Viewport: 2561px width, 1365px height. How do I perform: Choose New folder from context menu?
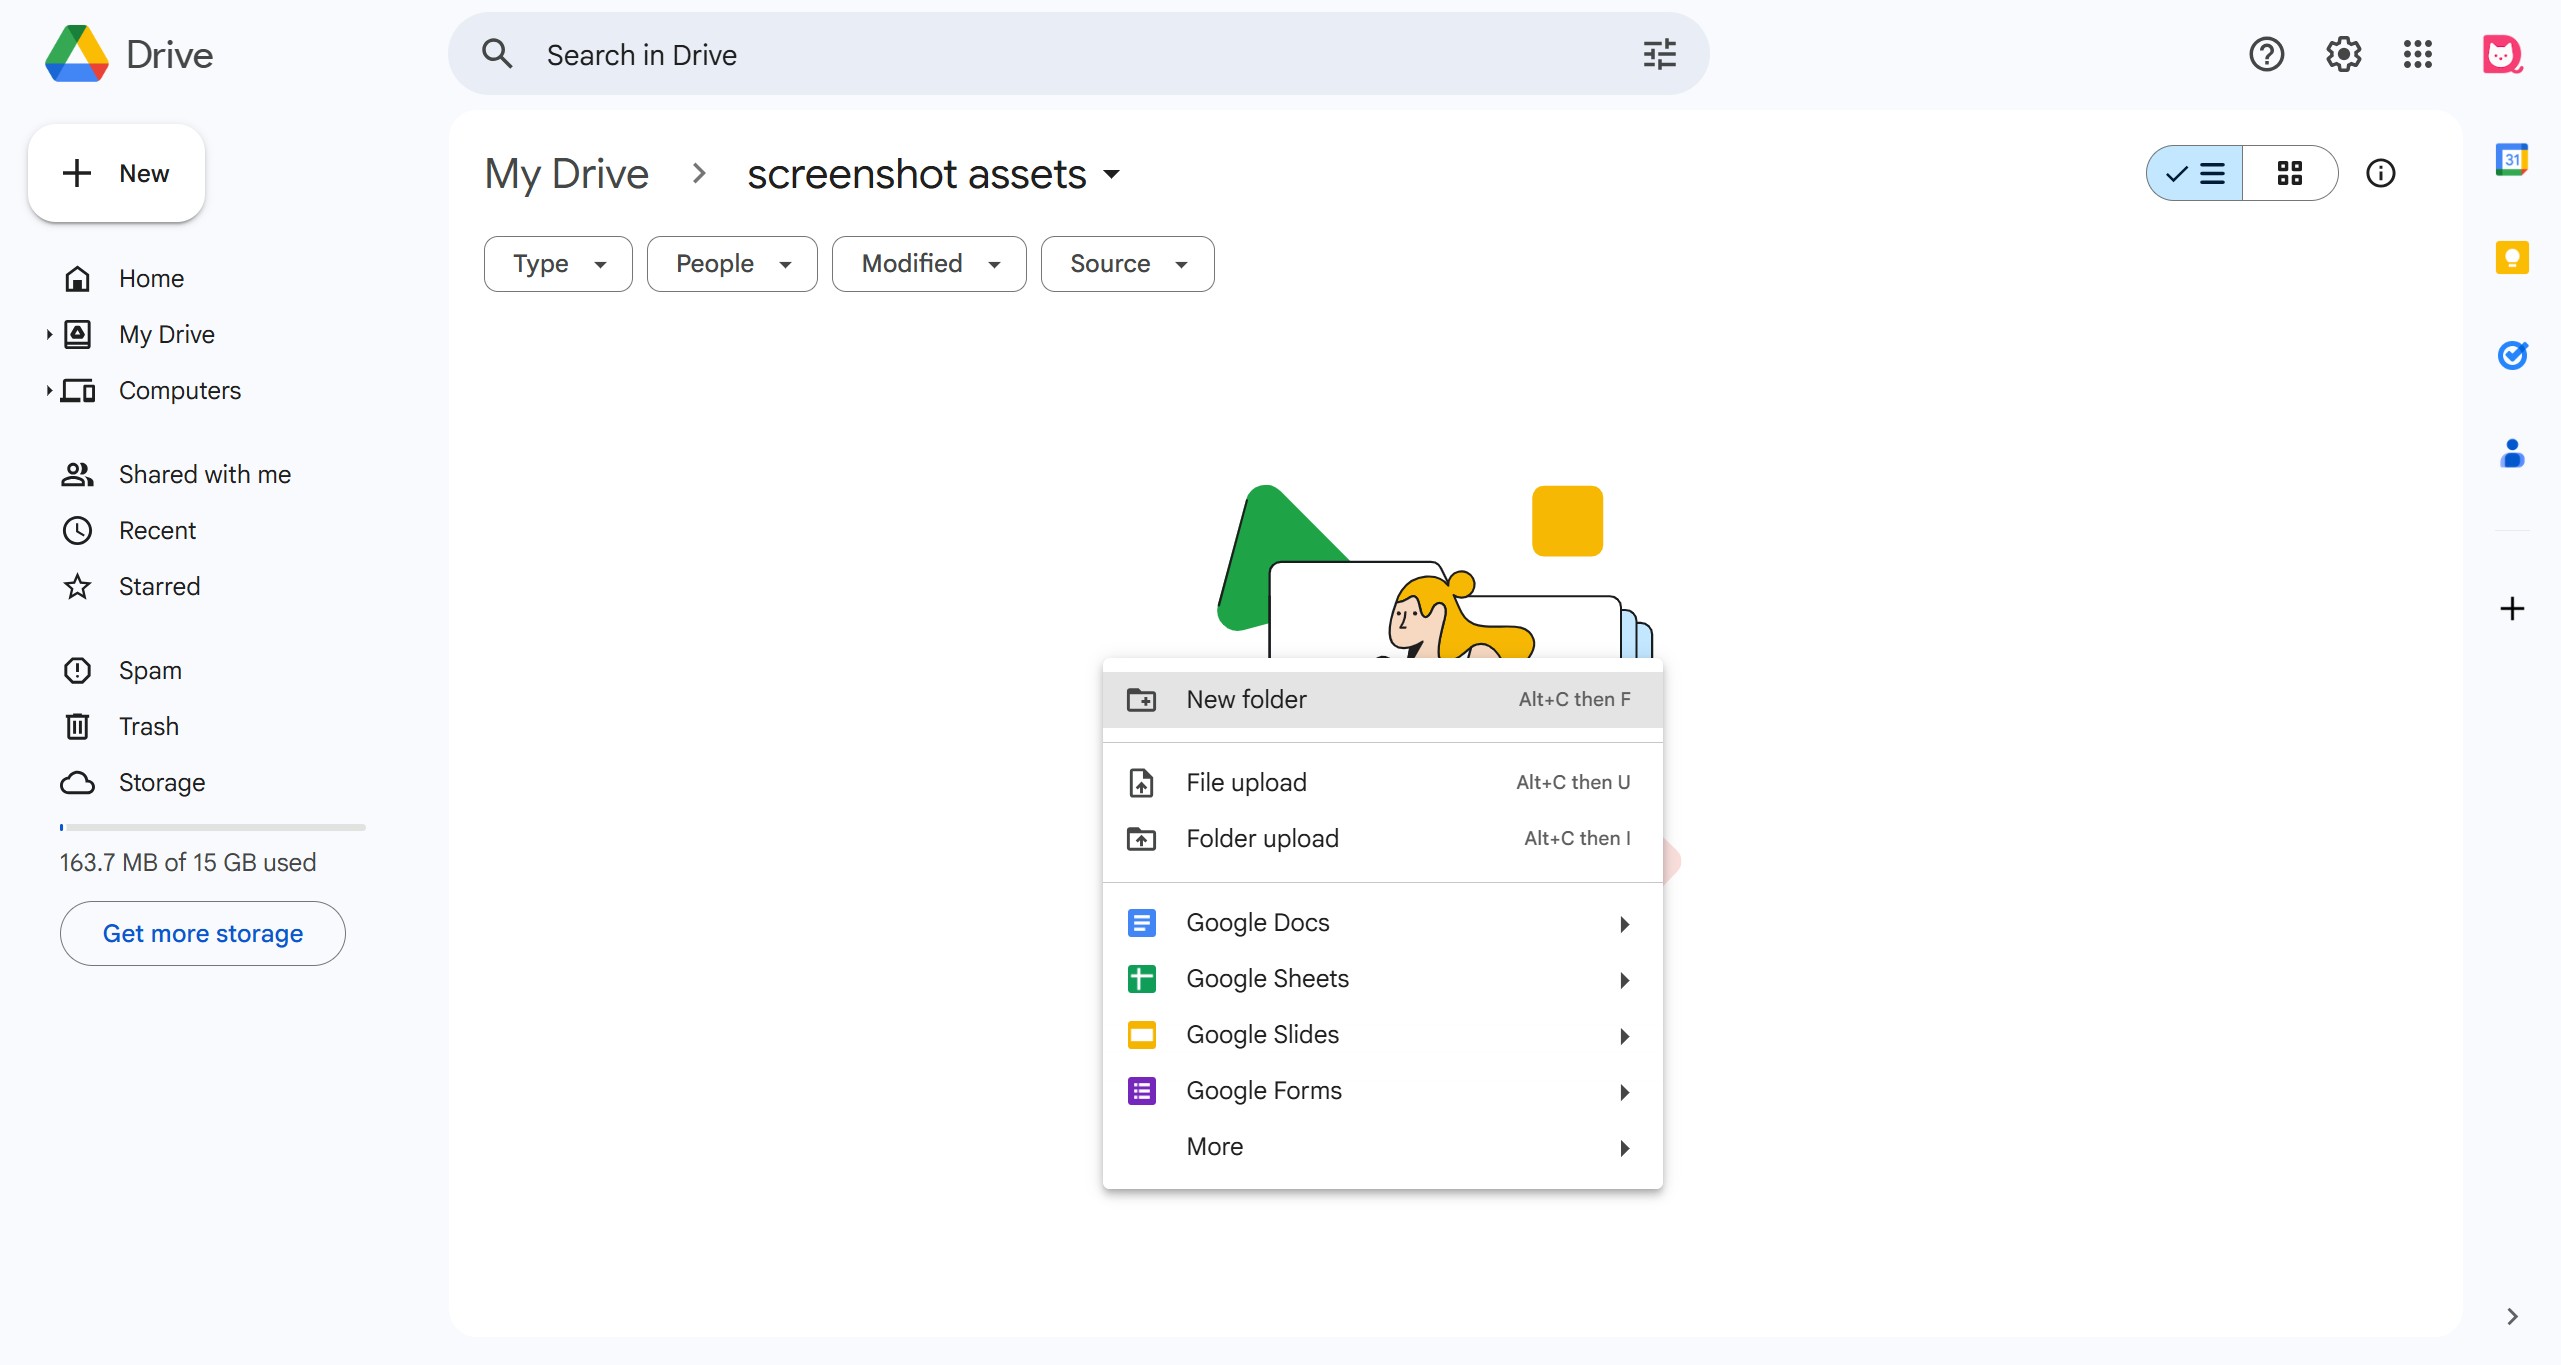pos(1382,699)
